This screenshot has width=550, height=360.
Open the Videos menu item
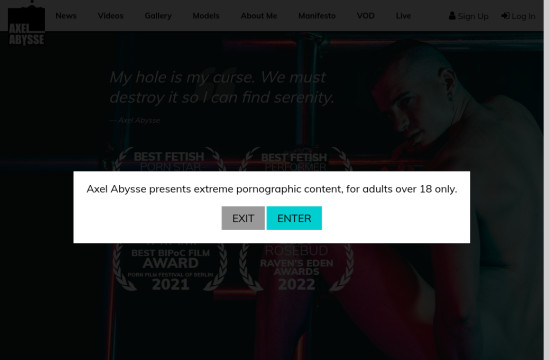coord(110,16)
